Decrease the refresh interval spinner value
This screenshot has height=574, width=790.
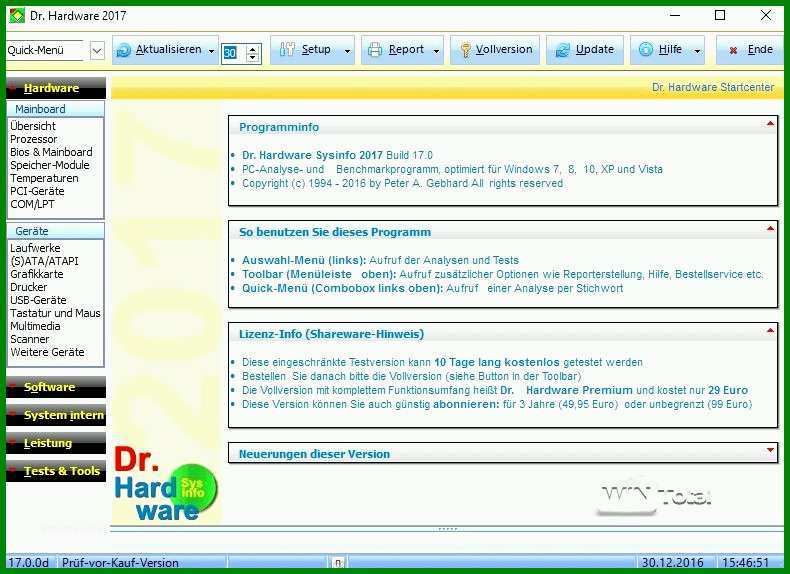[x=252, y=57]
